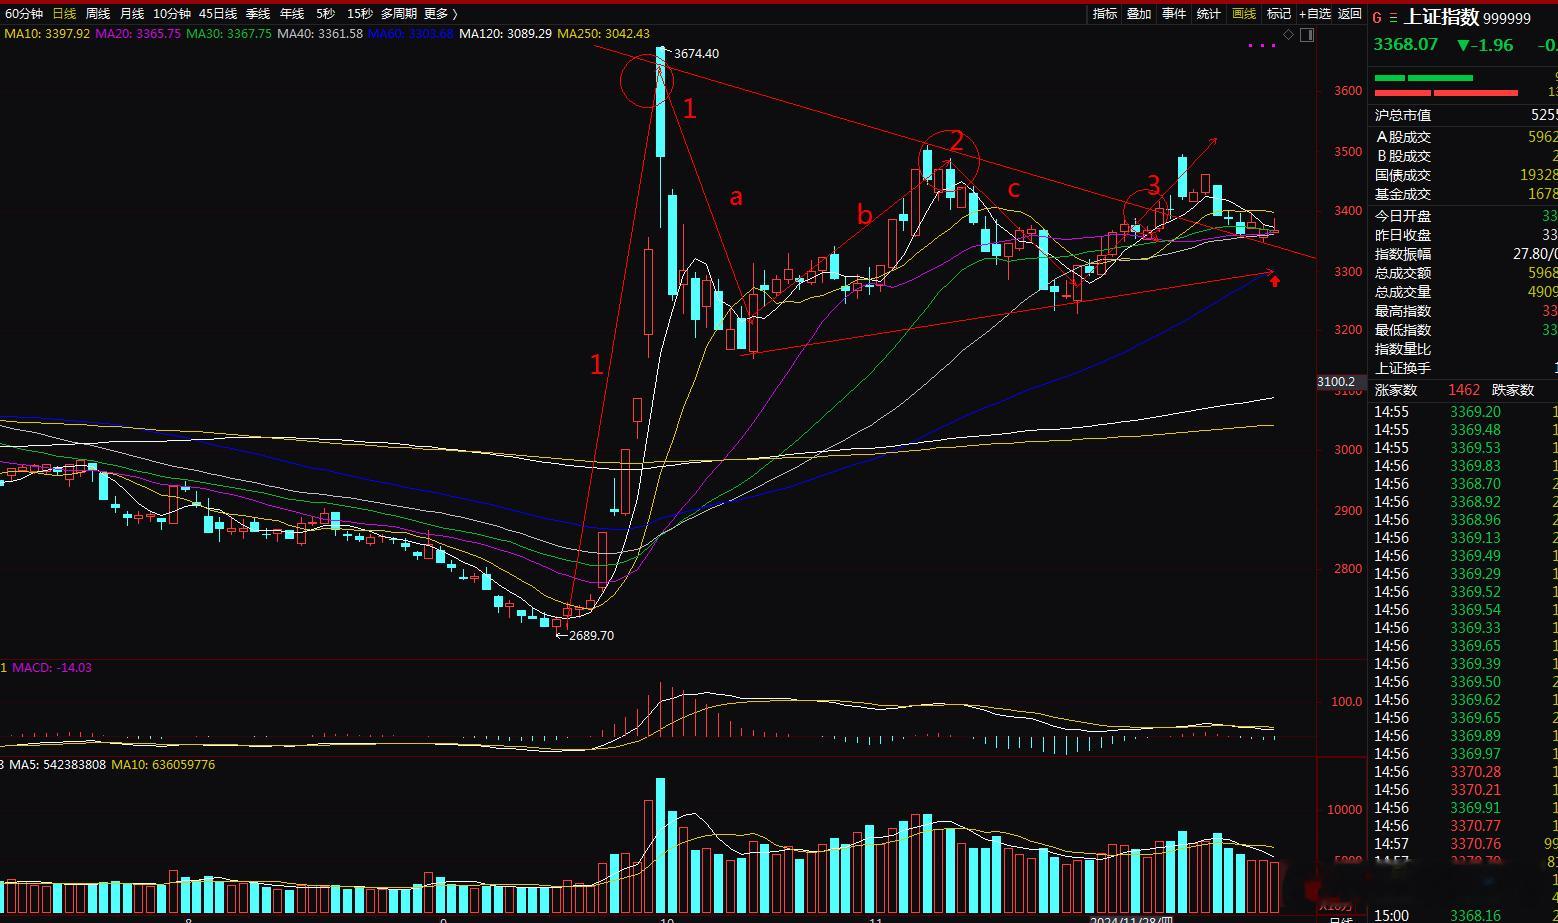Open the 统计 statistics button

pos(1209,14)
